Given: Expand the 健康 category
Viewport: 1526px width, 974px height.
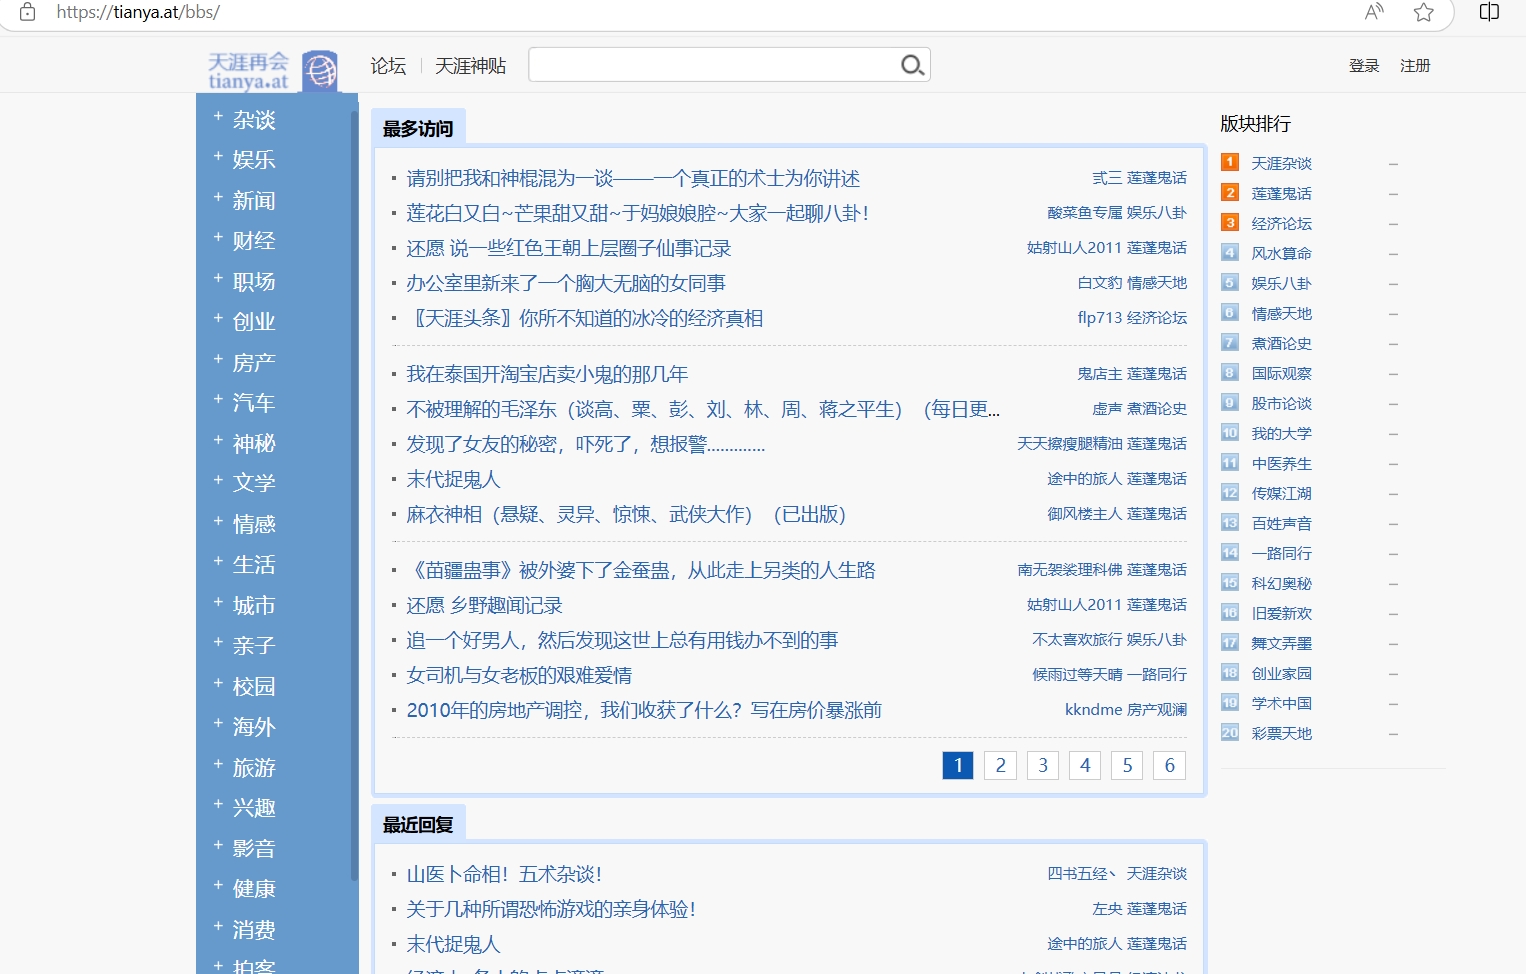Looking at the screenshot, I should (254, 889).
